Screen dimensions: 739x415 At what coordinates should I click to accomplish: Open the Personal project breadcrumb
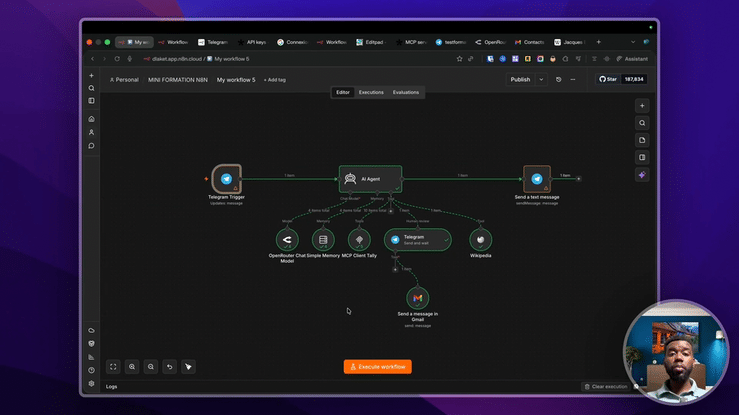coord(124,80)
